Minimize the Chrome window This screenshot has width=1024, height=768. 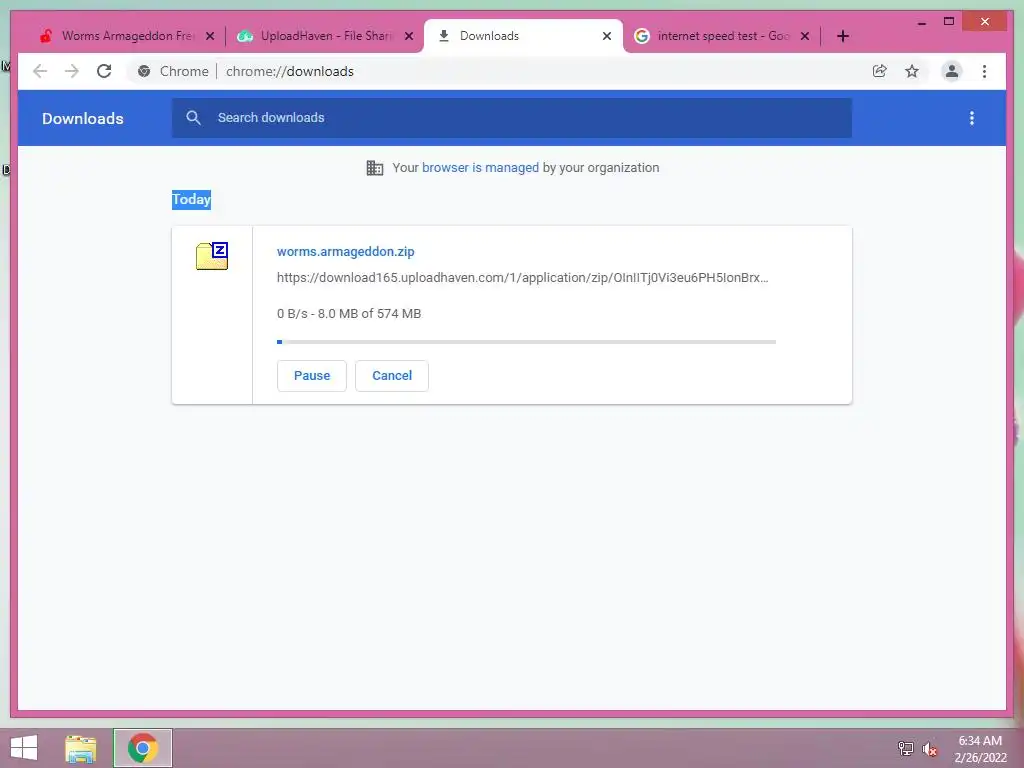coord(921,22)
